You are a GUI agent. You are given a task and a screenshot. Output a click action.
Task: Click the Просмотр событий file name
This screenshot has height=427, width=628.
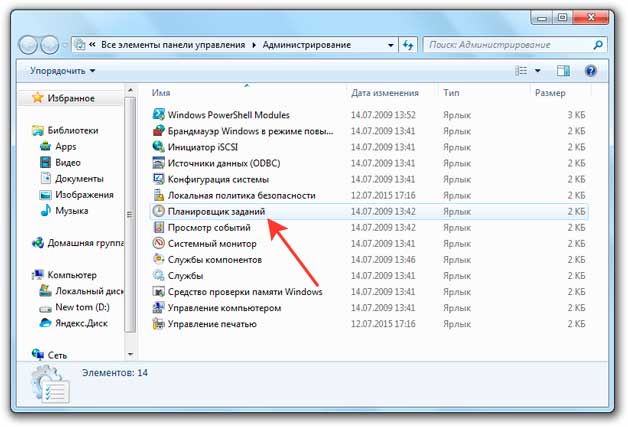[x=209, y=227]
